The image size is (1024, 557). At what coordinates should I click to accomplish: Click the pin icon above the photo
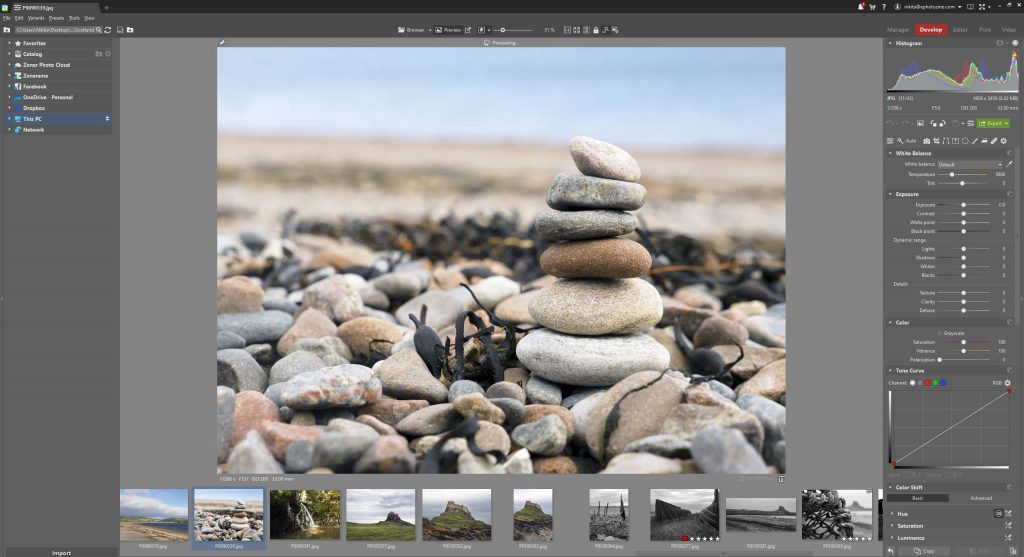pyautogui.click(x=221, y=43)
